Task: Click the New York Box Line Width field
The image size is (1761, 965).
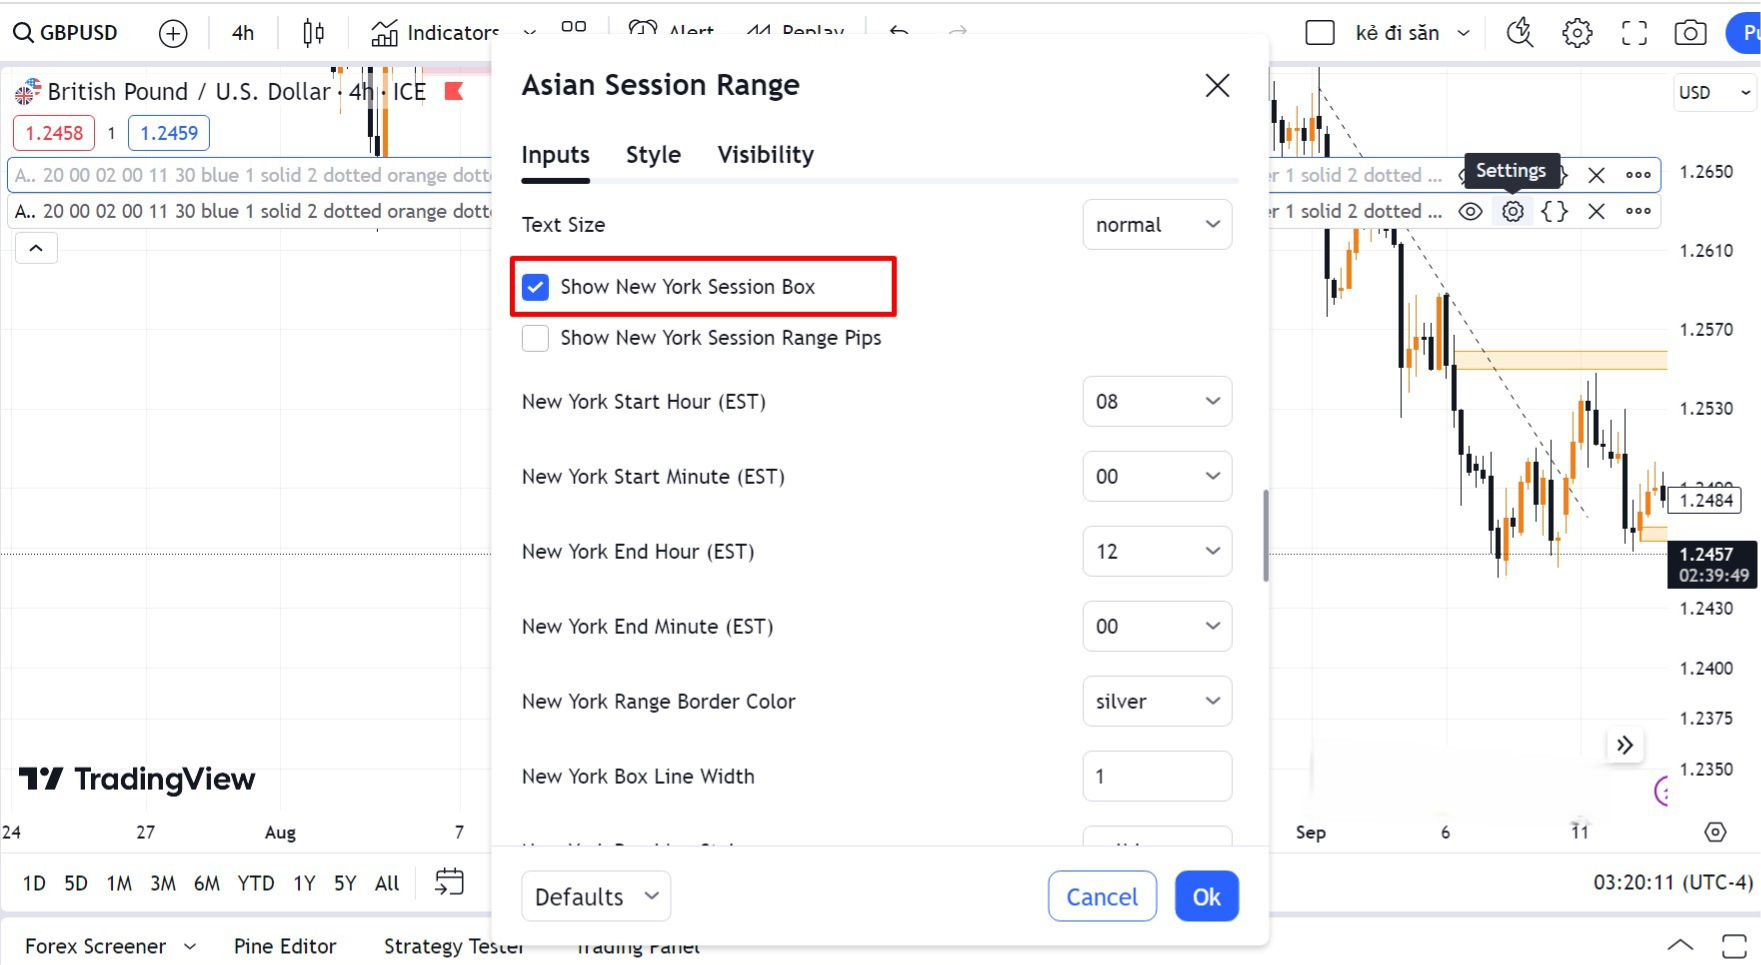Action: click(x=1157, y=776)
